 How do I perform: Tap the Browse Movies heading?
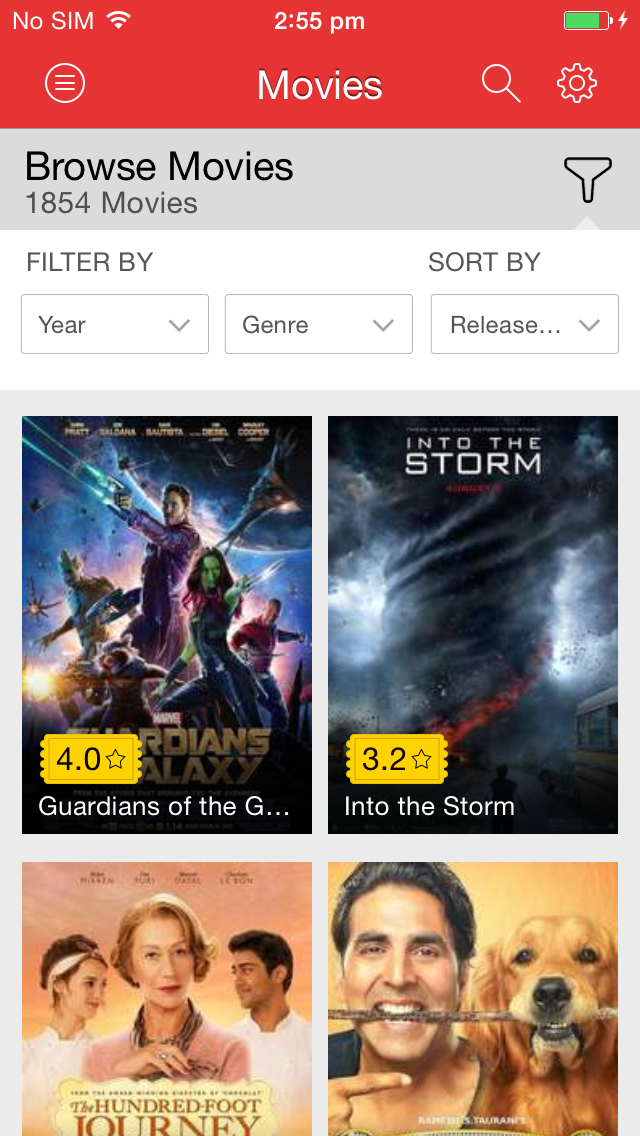click(x=158, y=166)
